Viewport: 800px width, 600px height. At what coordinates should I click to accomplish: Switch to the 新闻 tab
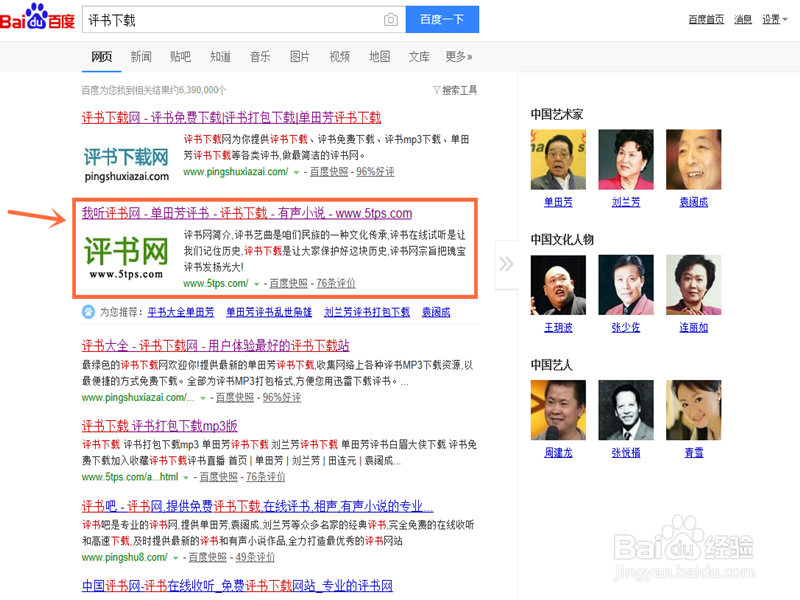[x=141, y=56]
